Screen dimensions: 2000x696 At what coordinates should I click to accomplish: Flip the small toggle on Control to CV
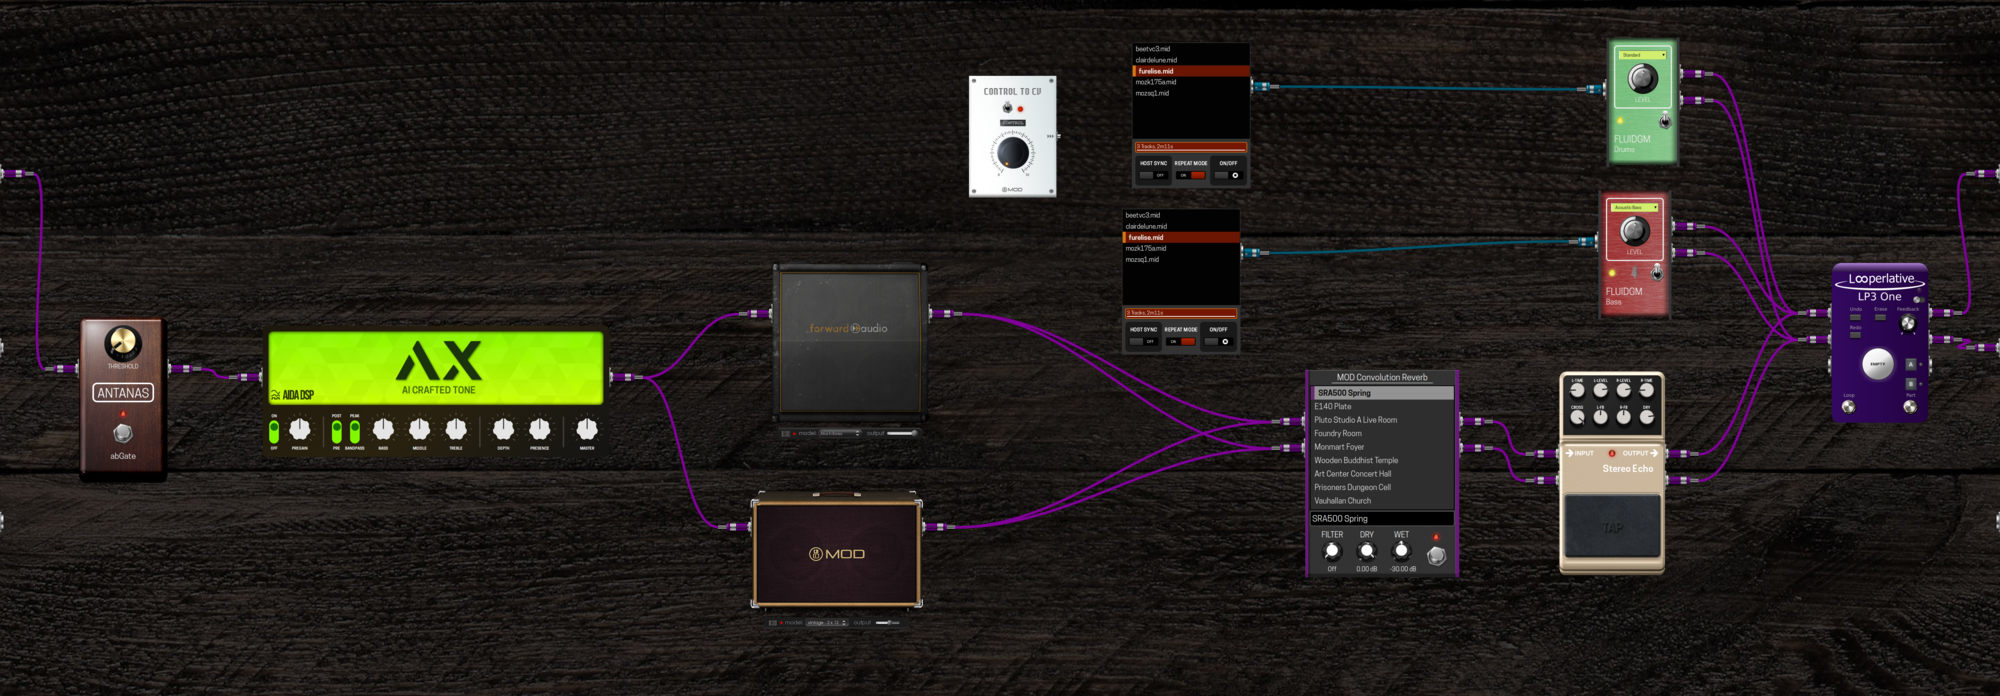[x=1007, y=108]
